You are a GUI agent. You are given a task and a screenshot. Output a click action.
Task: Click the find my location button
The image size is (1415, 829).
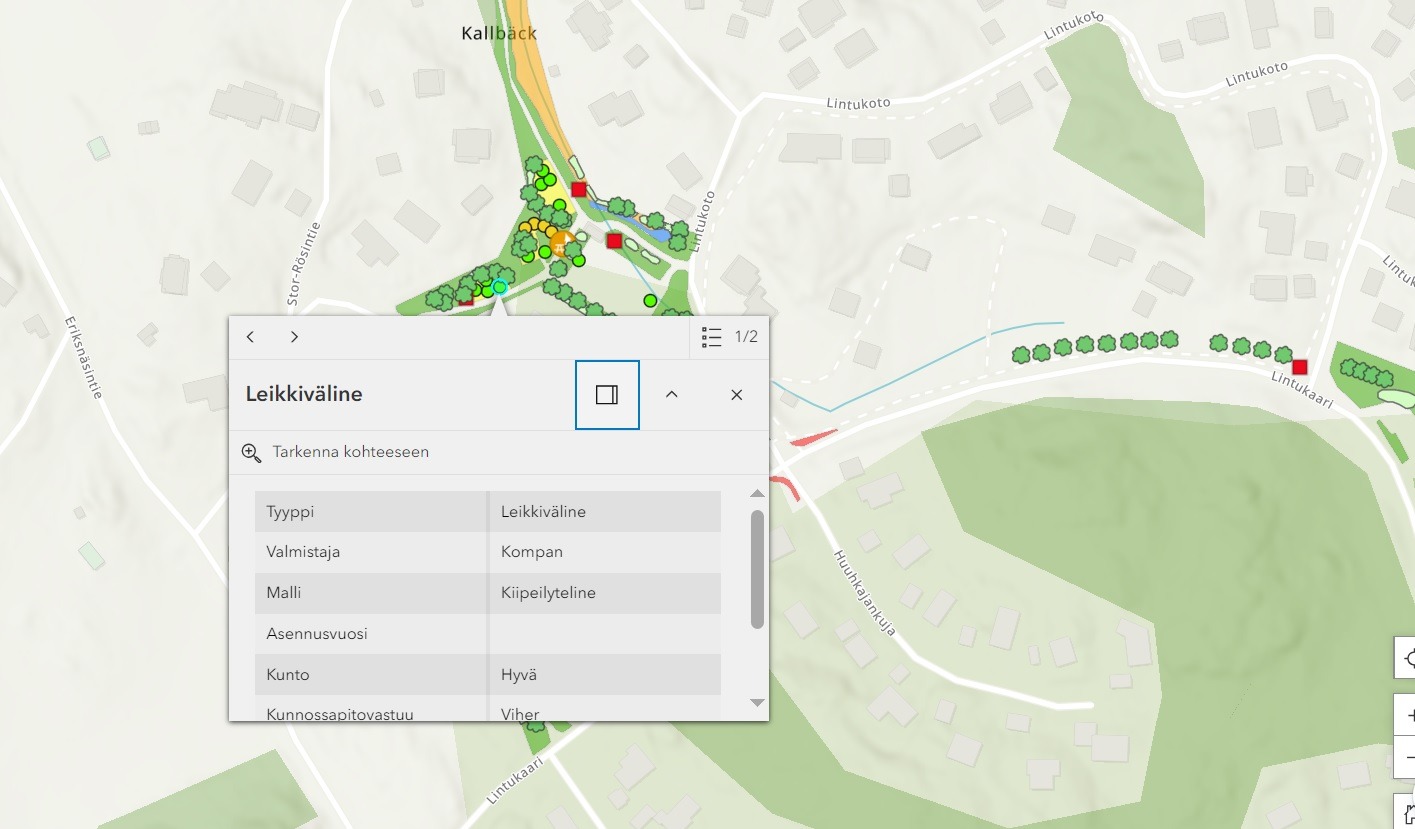pos(1408,660)
